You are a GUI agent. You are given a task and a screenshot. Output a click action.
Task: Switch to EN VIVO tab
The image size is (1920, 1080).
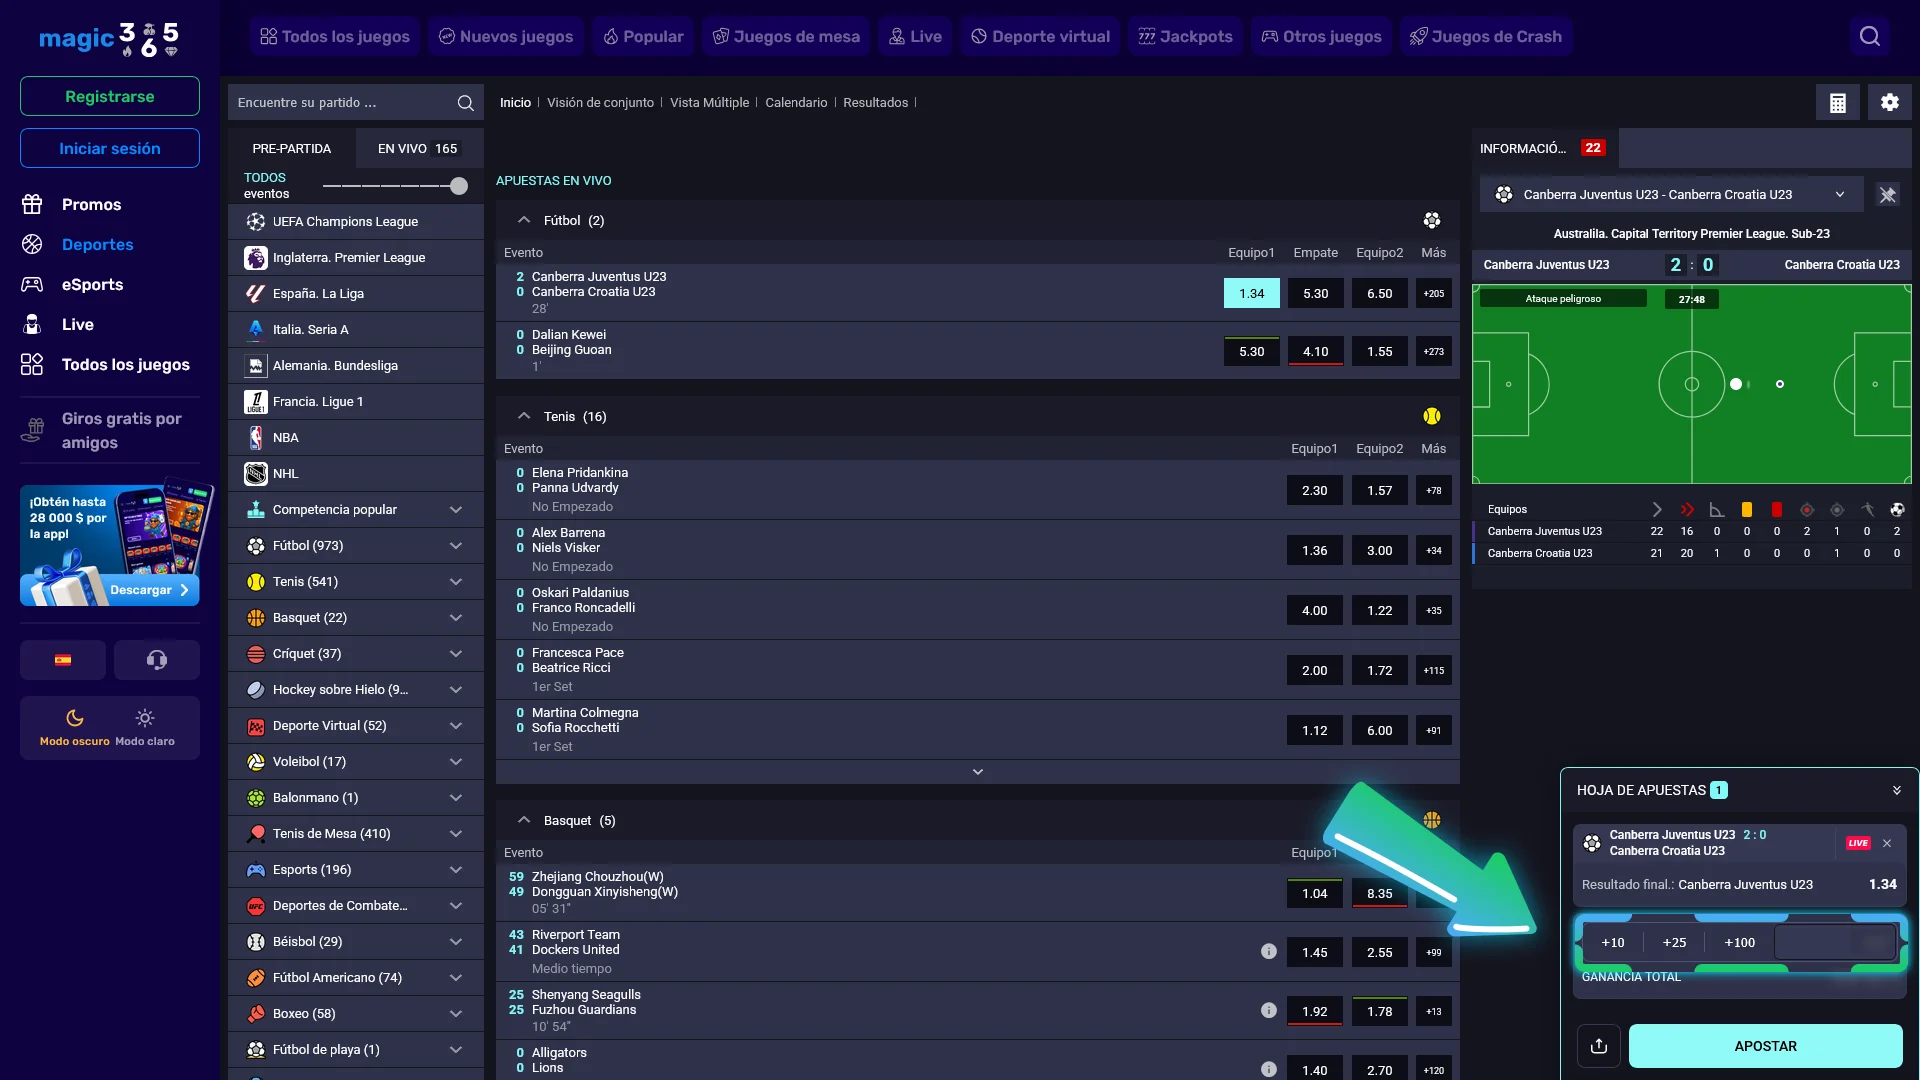coord(418,148)
